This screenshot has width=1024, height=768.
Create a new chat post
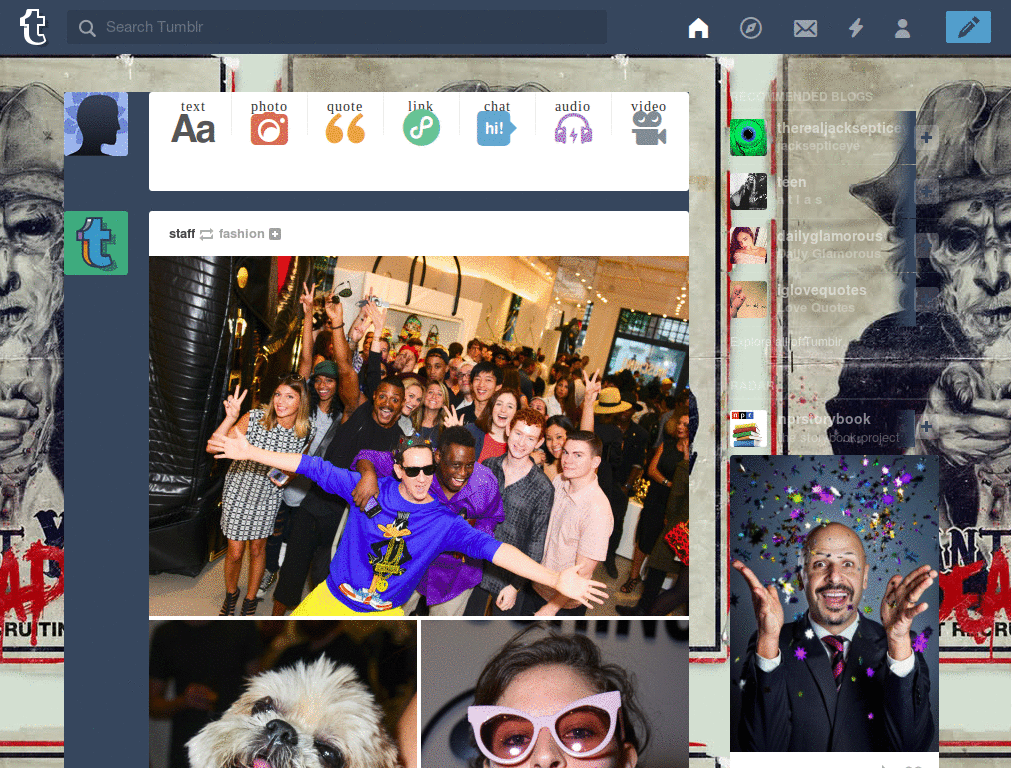pyautogui.click(x=496, y=122)
